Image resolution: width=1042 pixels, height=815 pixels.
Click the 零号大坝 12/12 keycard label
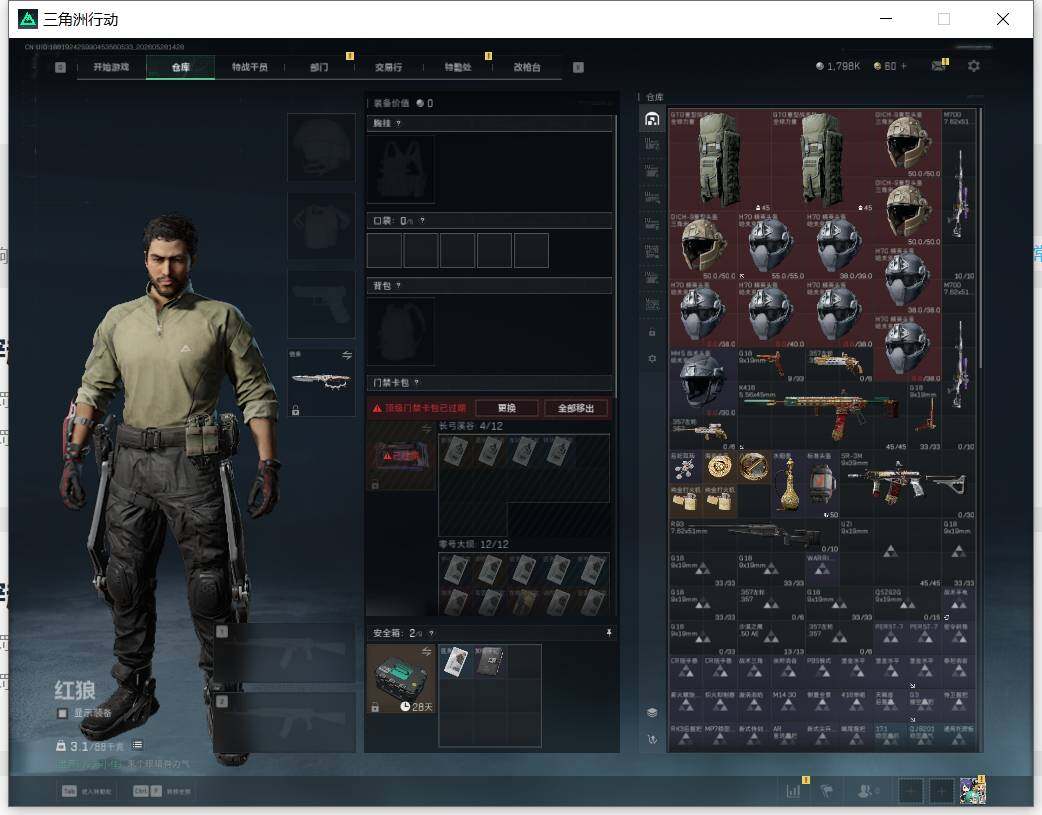tap(473, 544)
